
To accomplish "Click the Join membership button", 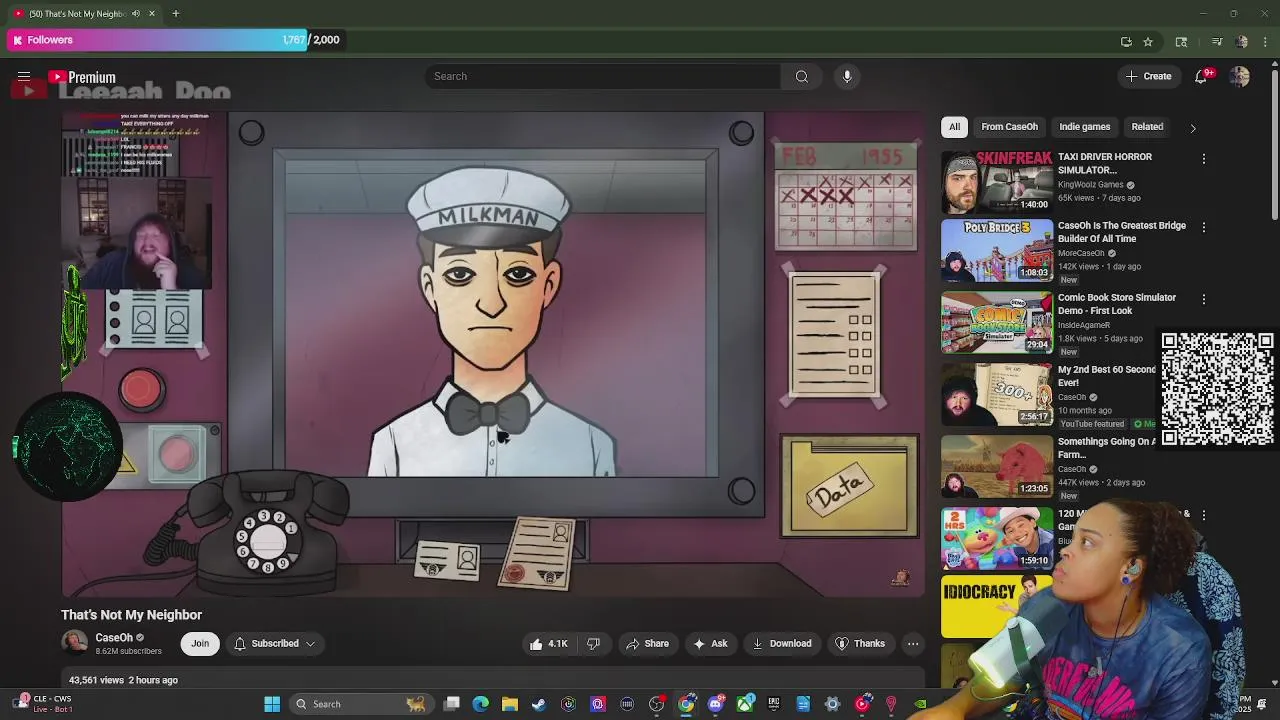I will tap(200, 643).
